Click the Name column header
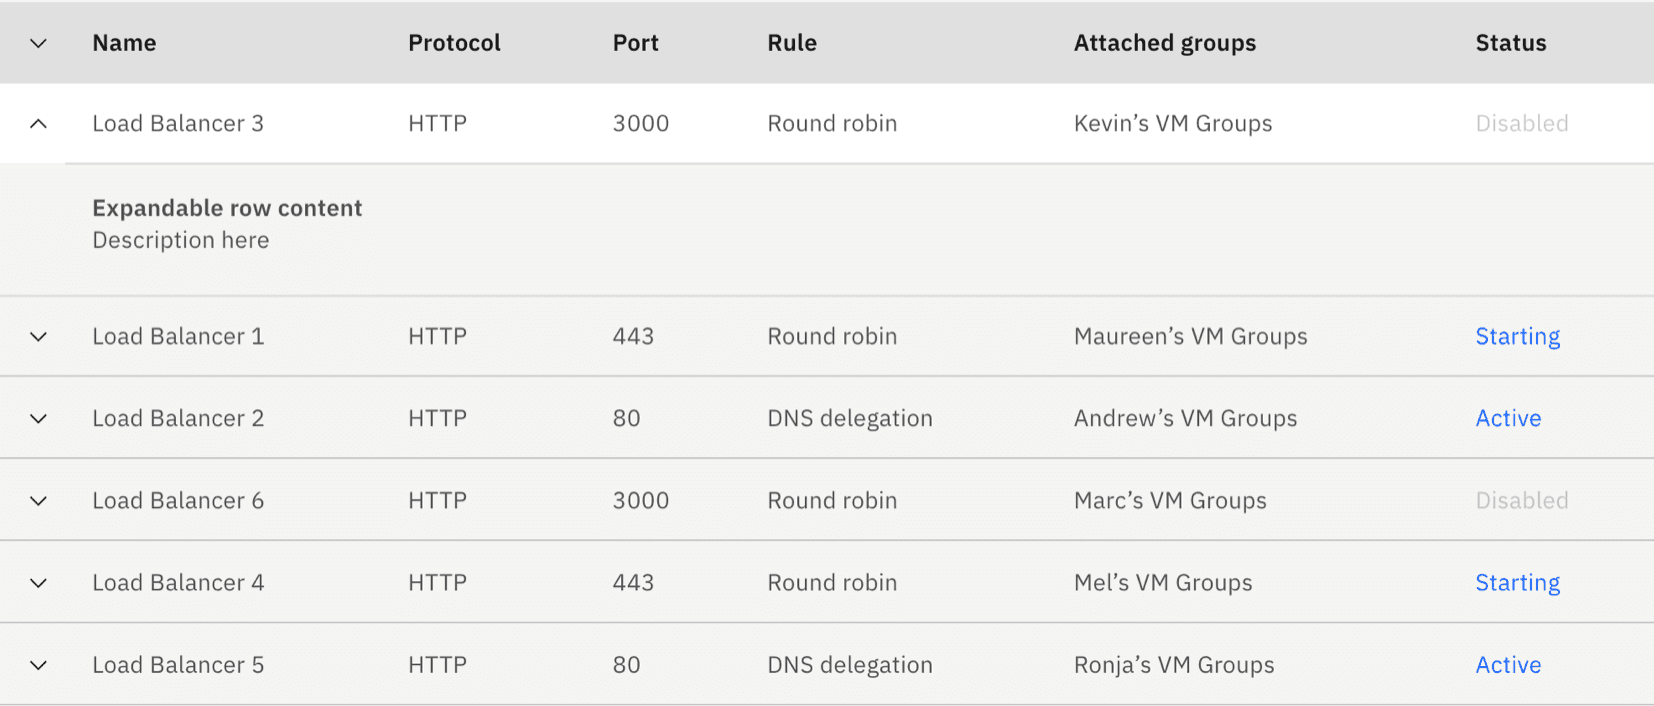The width and height of the screenshot is (1654, 706). click(x=124, y=43)
